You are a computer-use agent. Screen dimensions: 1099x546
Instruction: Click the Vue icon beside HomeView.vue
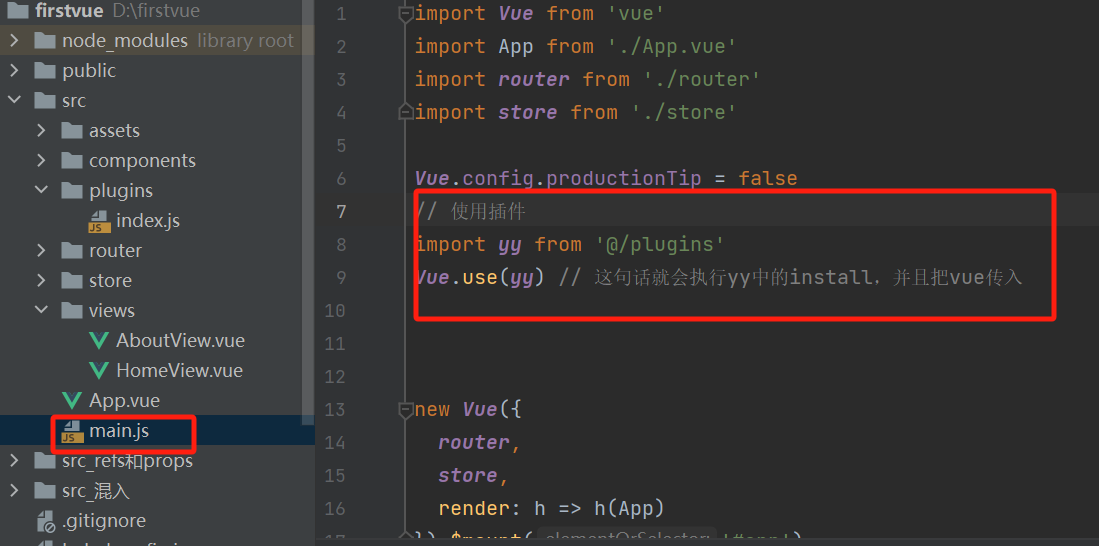coord(99,371)
